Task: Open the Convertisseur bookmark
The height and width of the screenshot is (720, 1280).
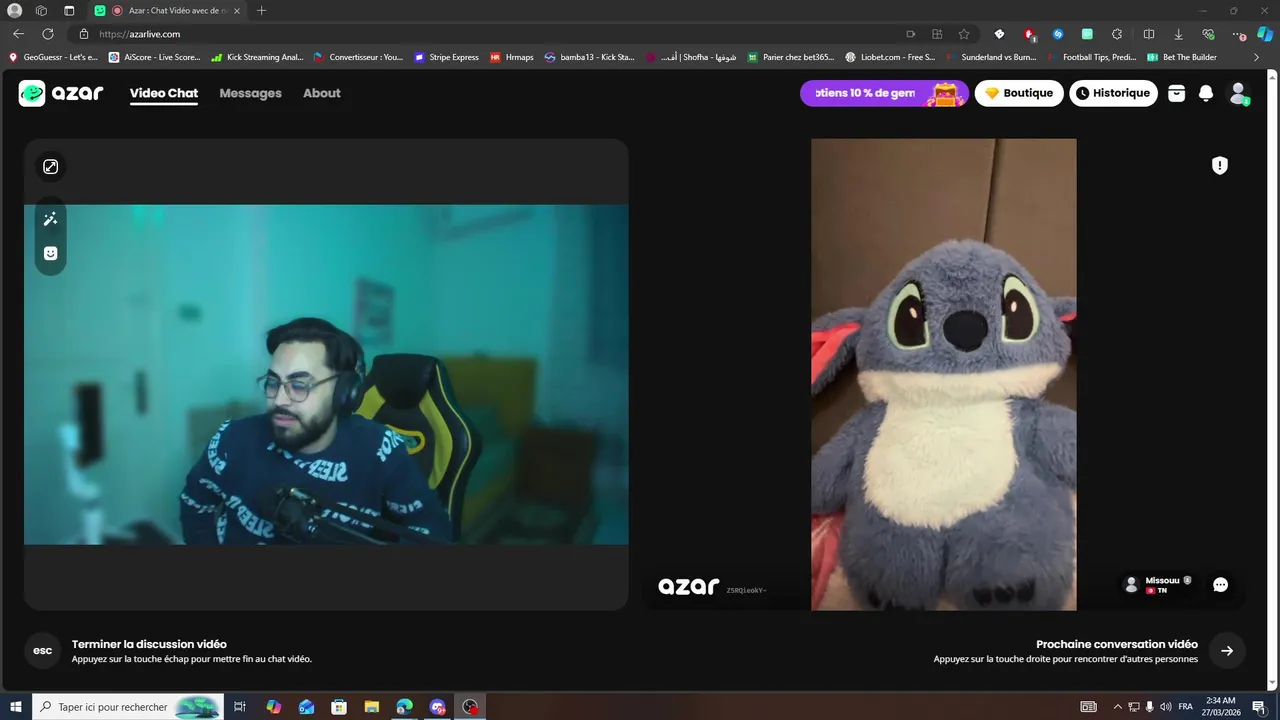Action: [358, 57]
